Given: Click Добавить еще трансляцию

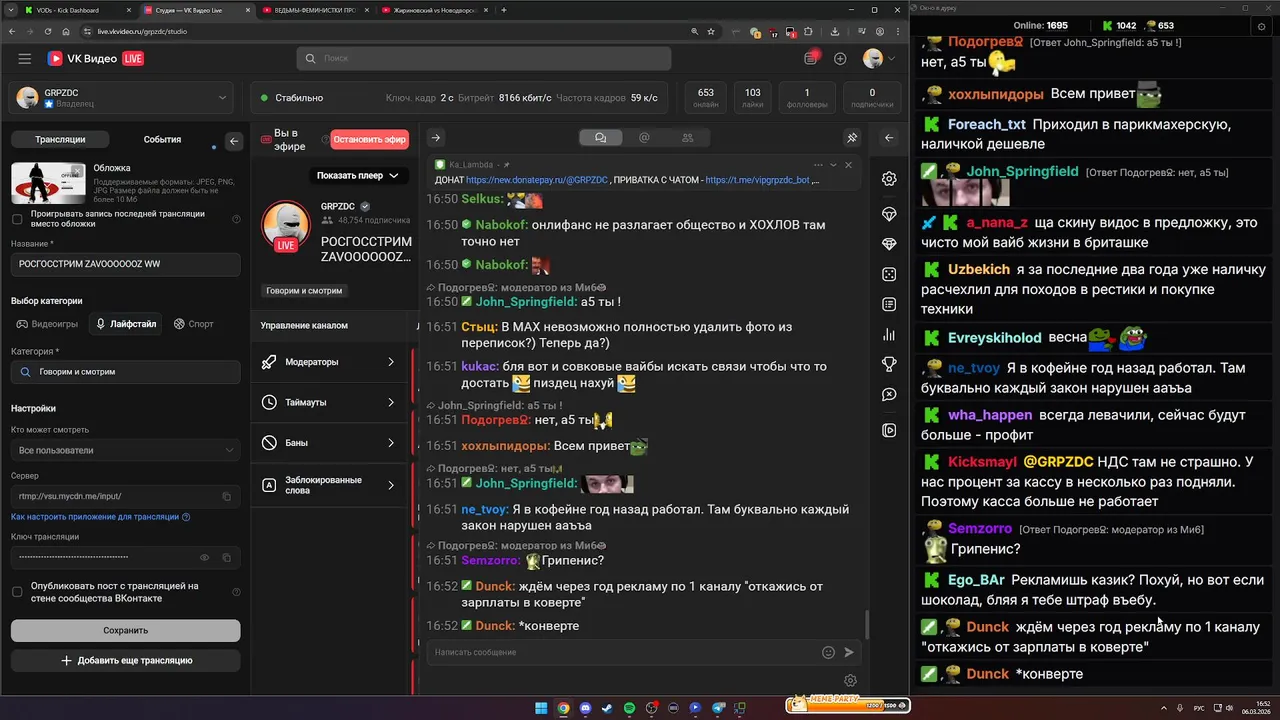Looking at the screenshot, I should [x=125, y=661].
